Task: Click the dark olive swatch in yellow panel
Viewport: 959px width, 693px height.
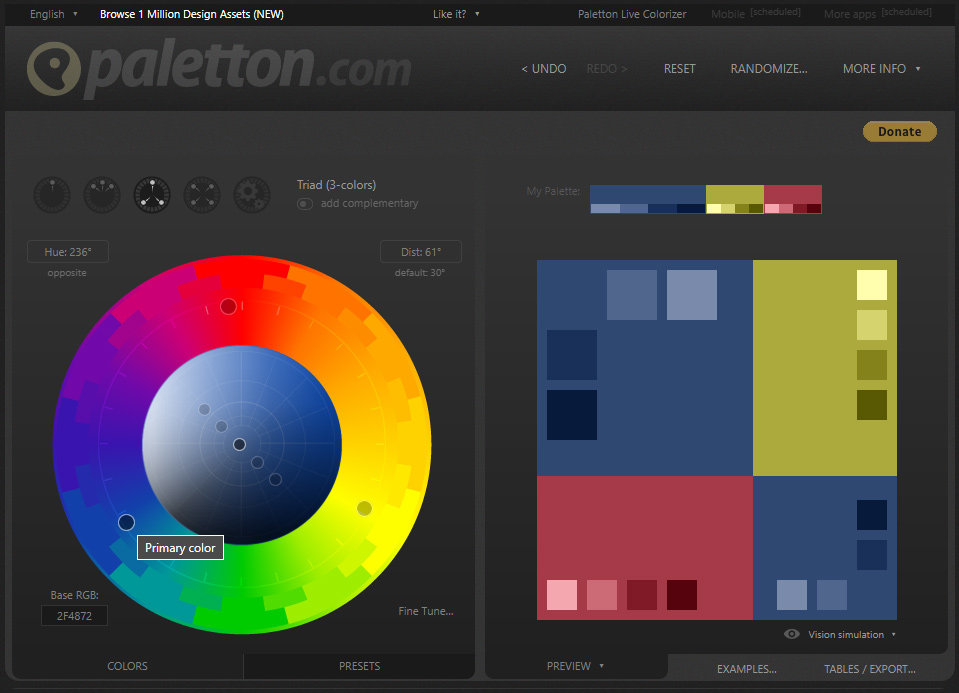Action: pos(872,405)
